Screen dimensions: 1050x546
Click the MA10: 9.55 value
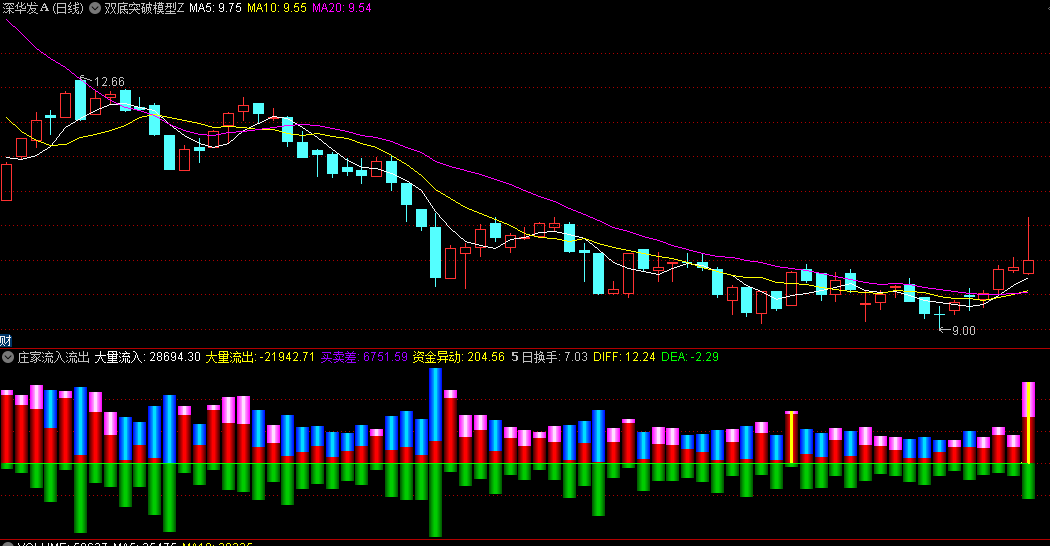click(277, 8)
